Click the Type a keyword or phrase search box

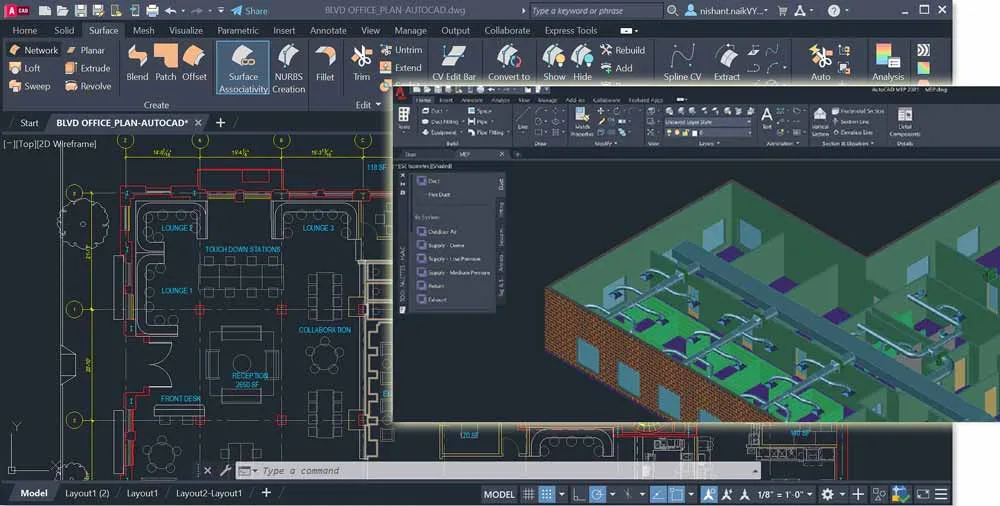pyautogui.click(x=595, y=10)
